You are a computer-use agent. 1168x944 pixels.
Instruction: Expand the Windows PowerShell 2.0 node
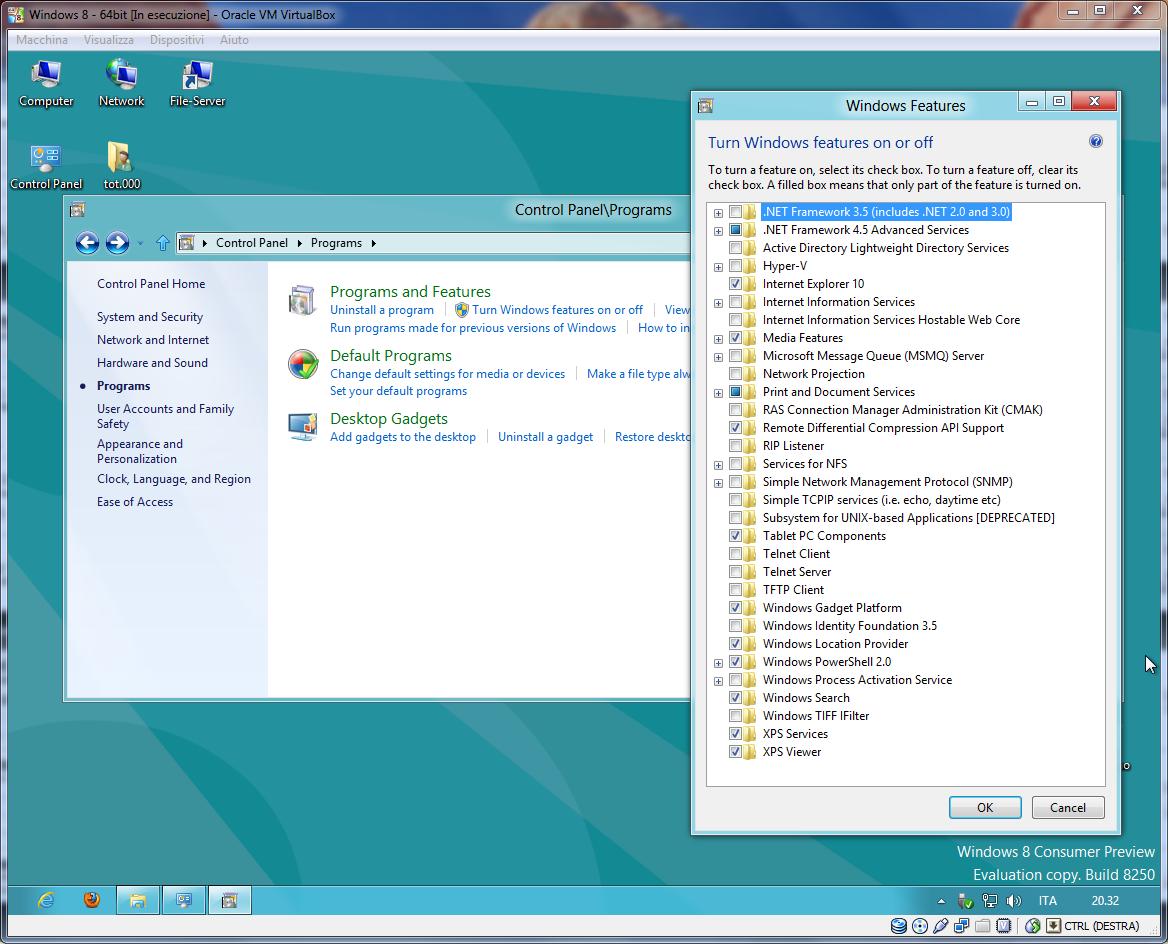click(x=718, y=663)
